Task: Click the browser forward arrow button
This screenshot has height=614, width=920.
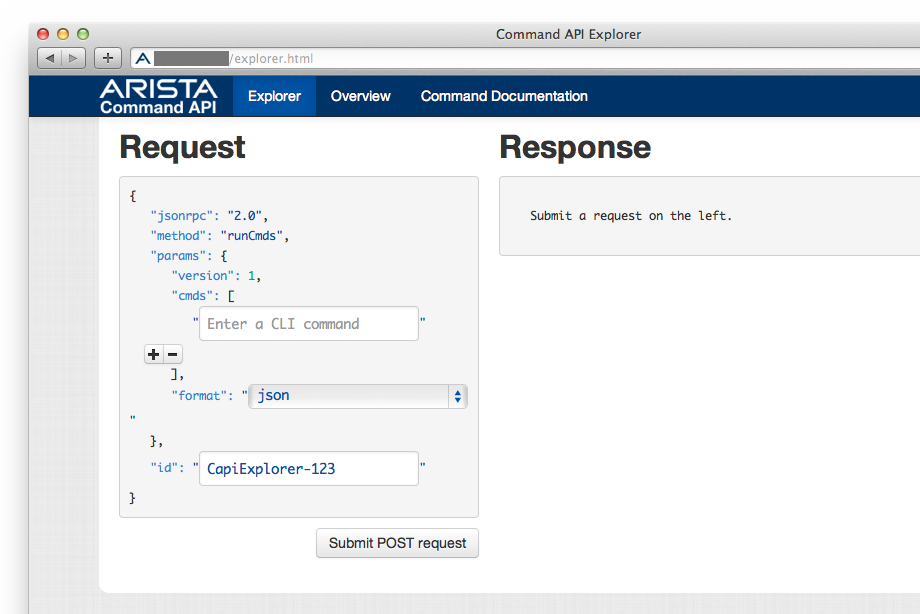Action: point(74,58)
